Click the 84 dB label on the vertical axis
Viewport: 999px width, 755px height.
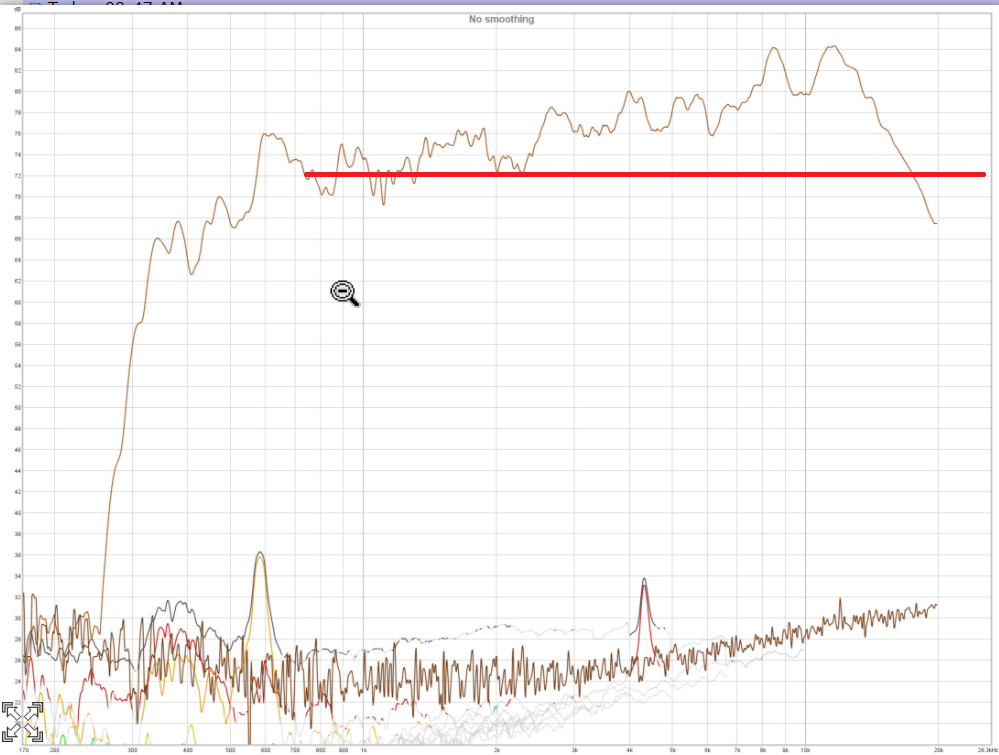18,50
